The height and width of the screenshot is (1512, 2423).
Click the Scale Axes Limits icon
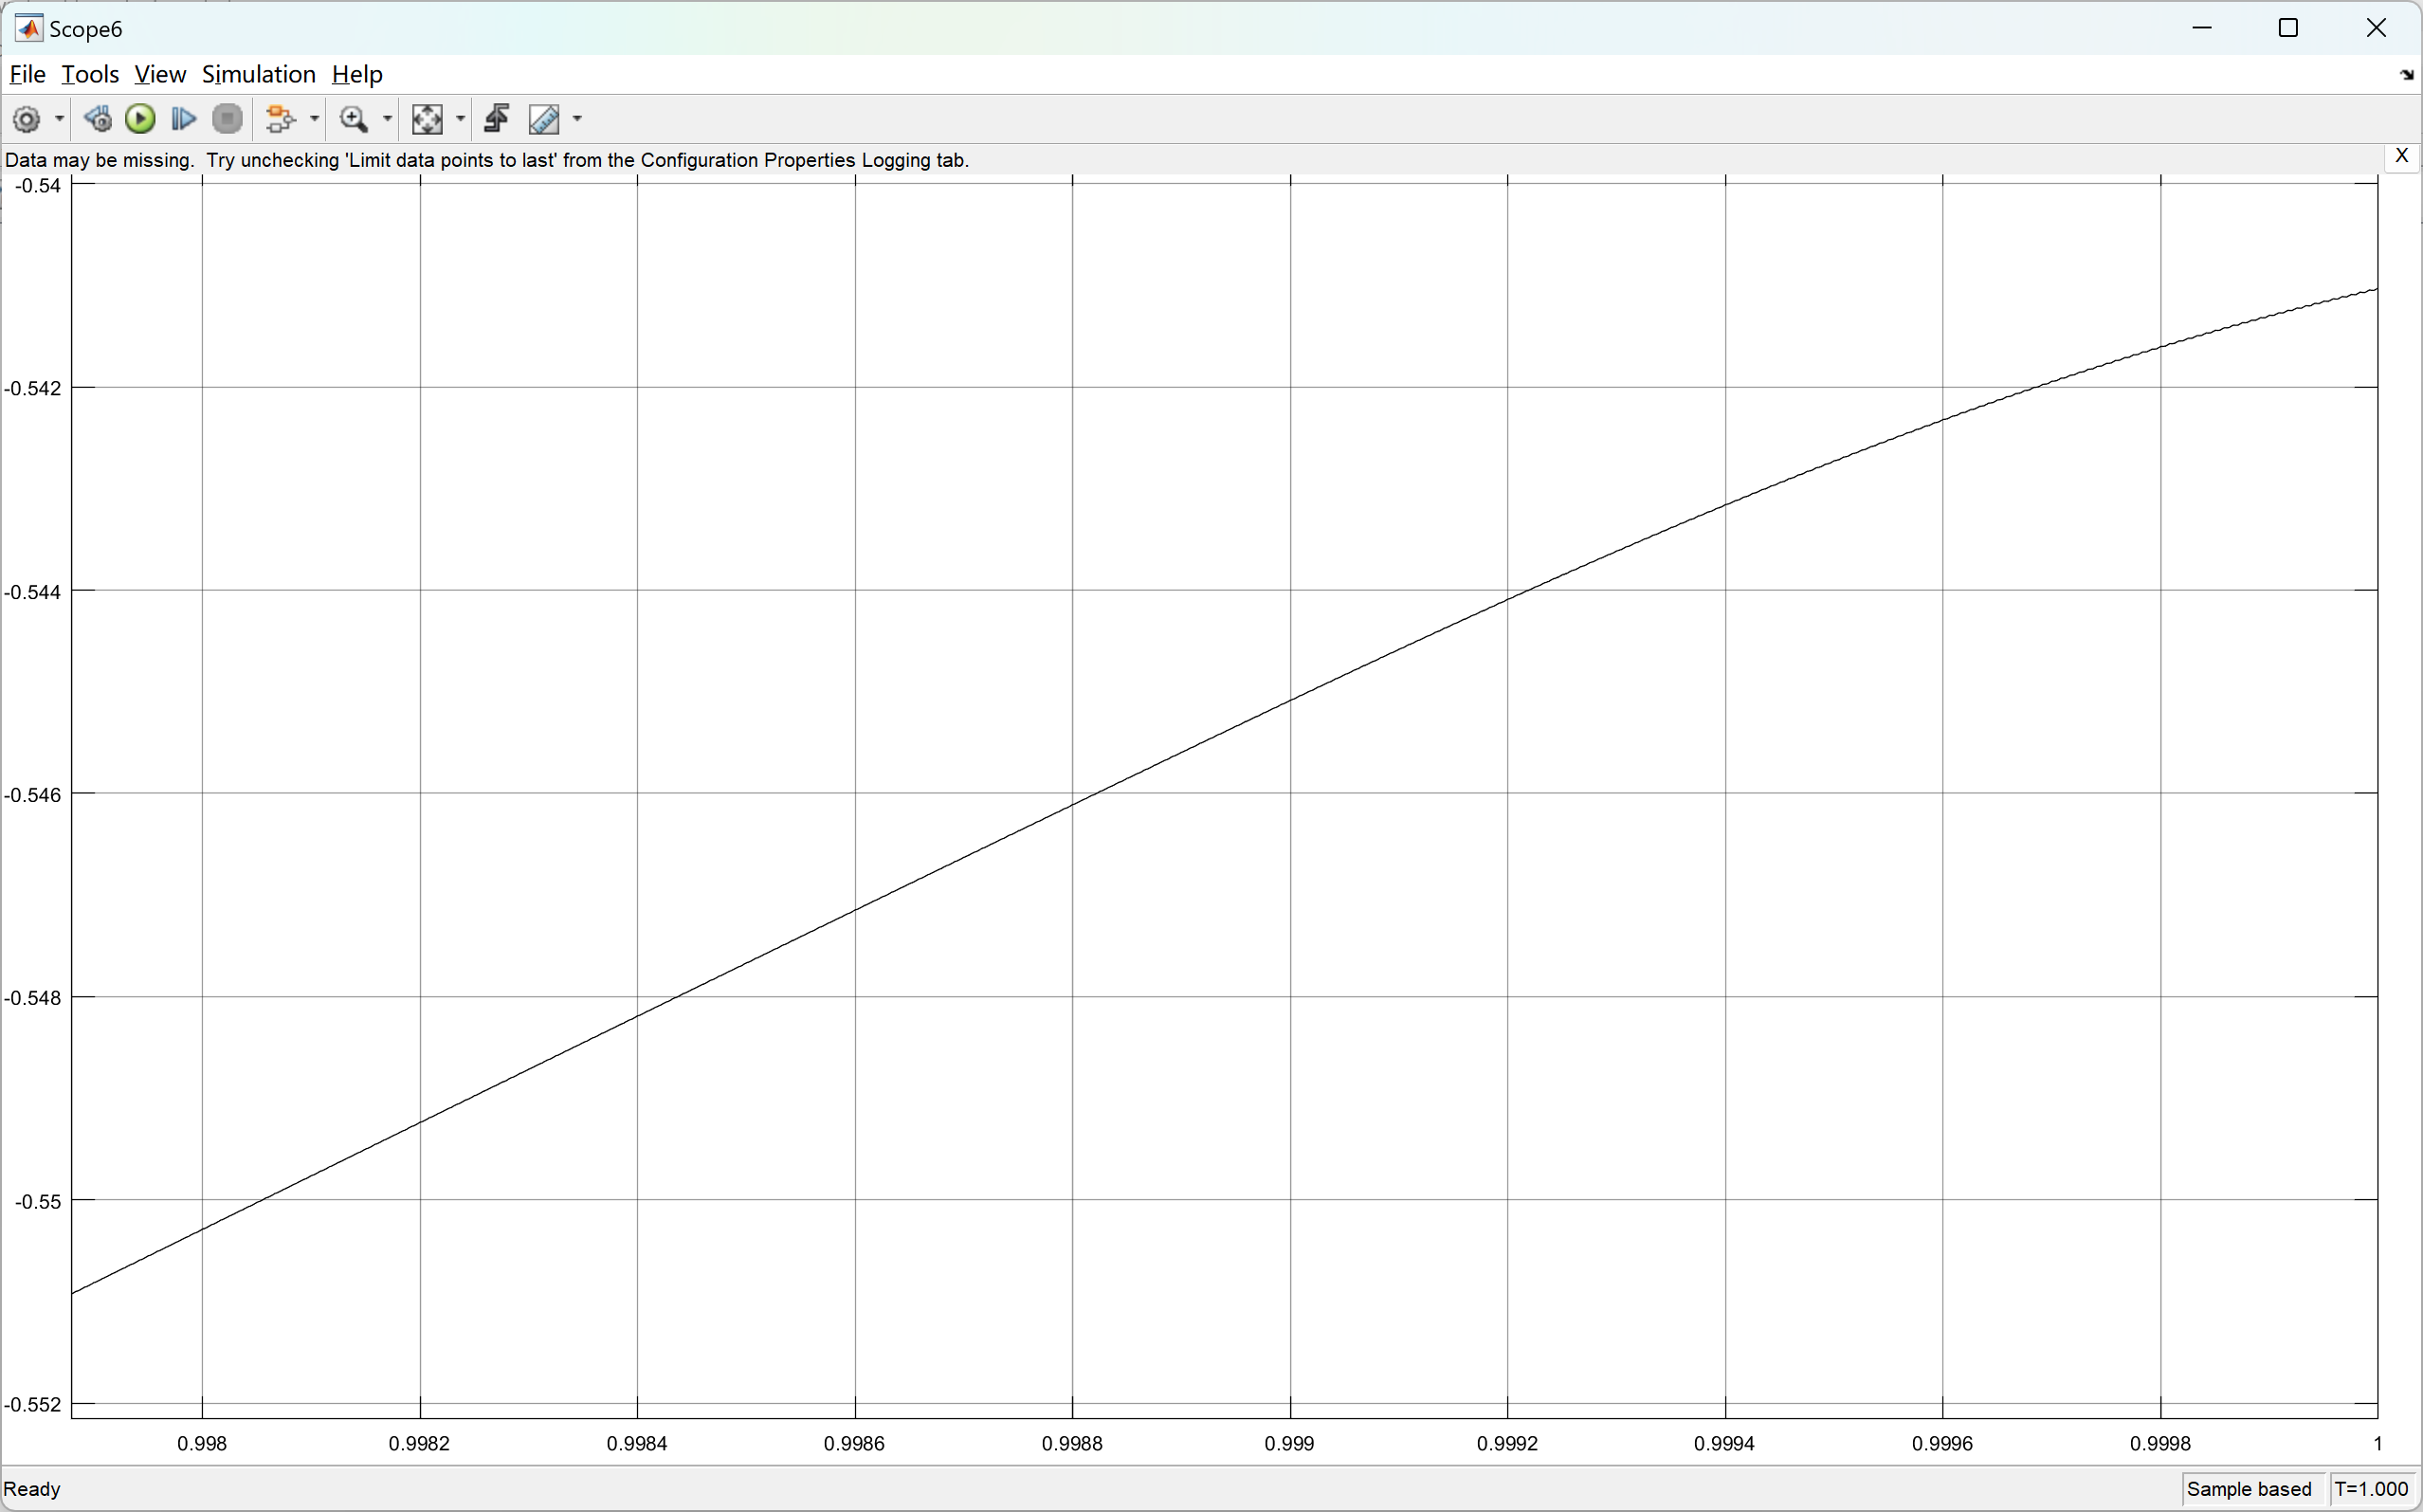[x=427, y=120]
